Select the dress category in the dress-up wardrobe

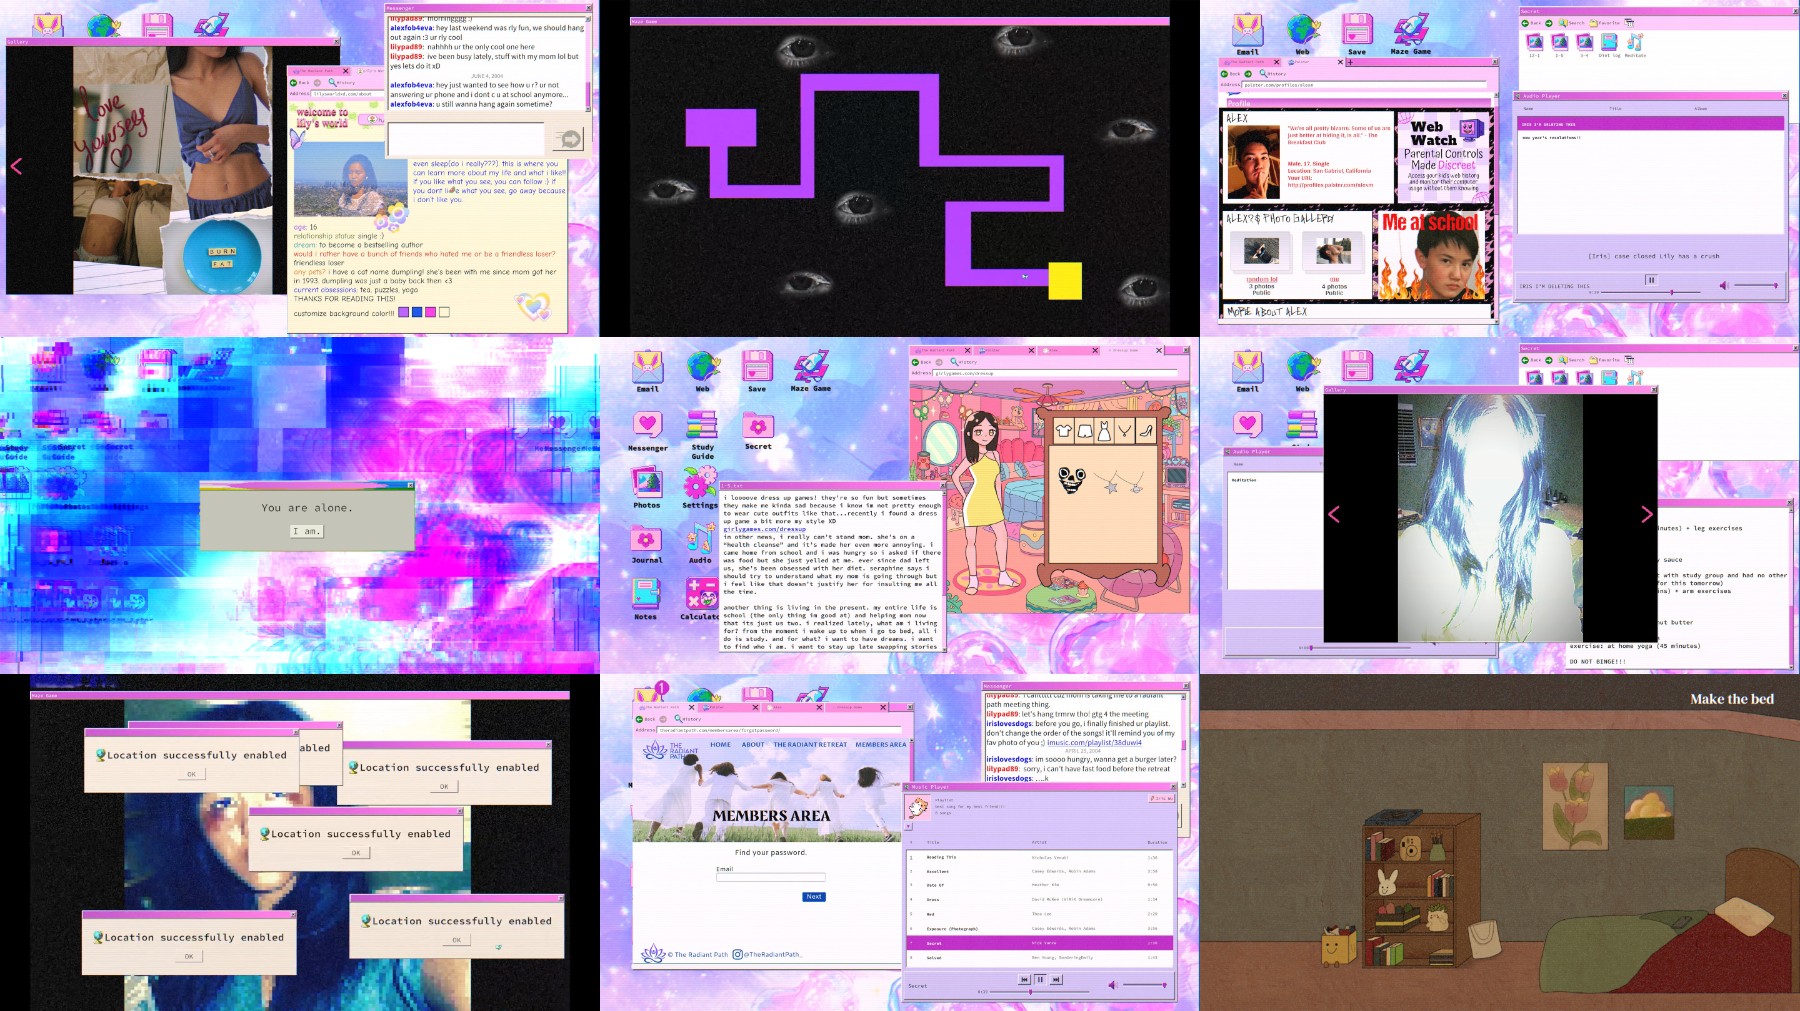1104,431
